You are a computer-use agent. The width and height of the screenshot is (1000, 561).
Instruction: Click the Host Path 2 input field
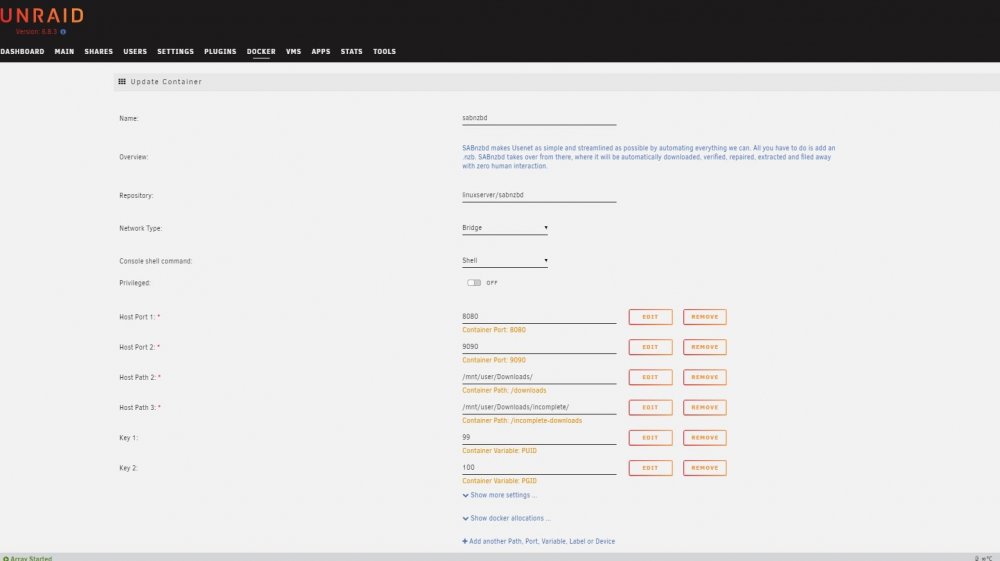539,377
